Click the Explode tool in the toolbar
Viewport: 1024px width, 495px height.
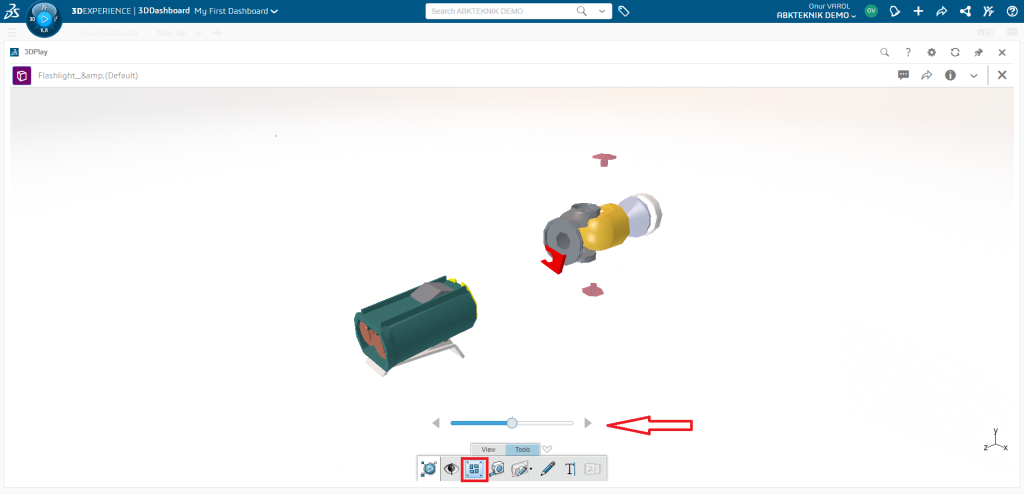(x=474, y=468)
